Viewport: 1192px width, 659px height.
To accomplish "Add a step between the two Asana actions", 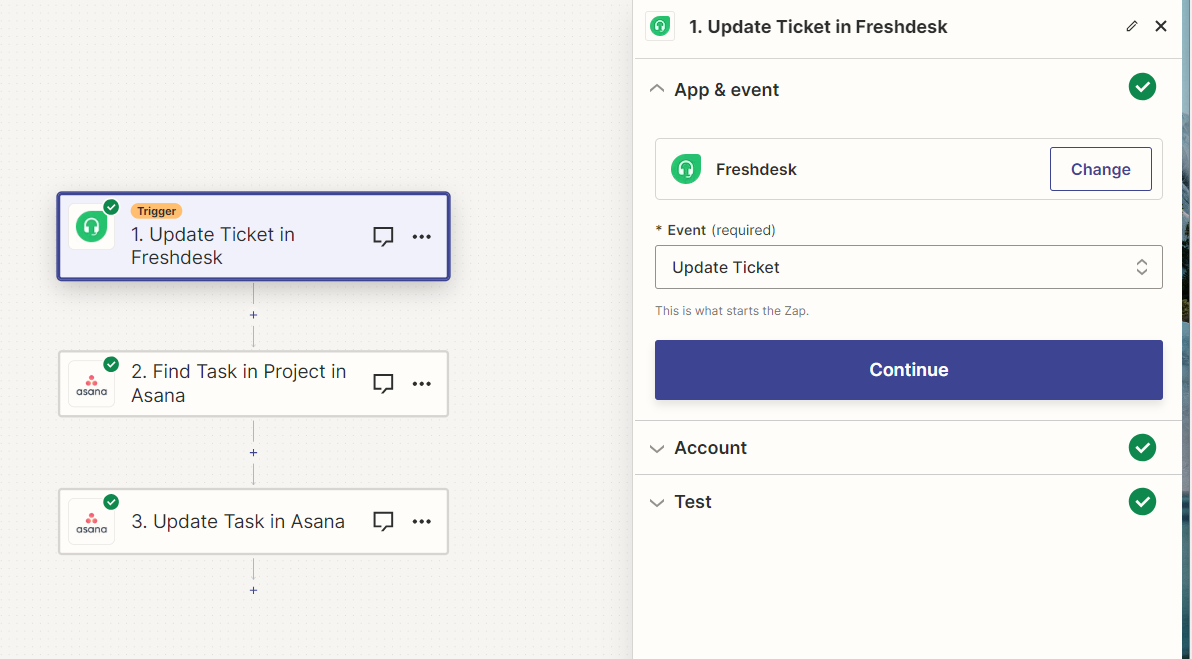I will tap(253, 452).
